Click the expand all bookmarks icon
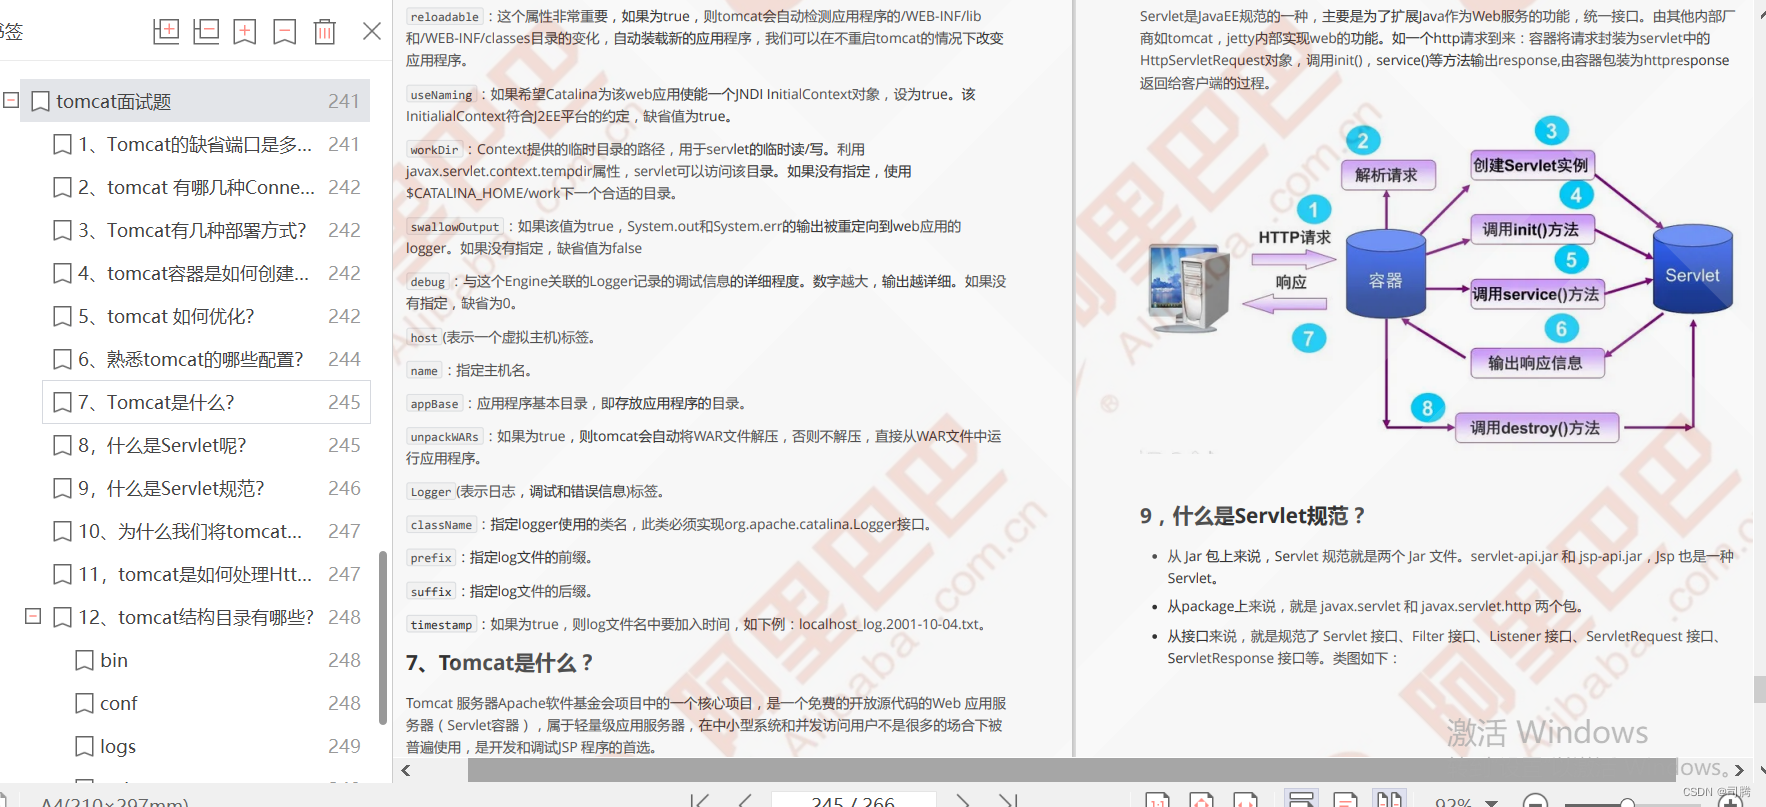 (166, 31)
